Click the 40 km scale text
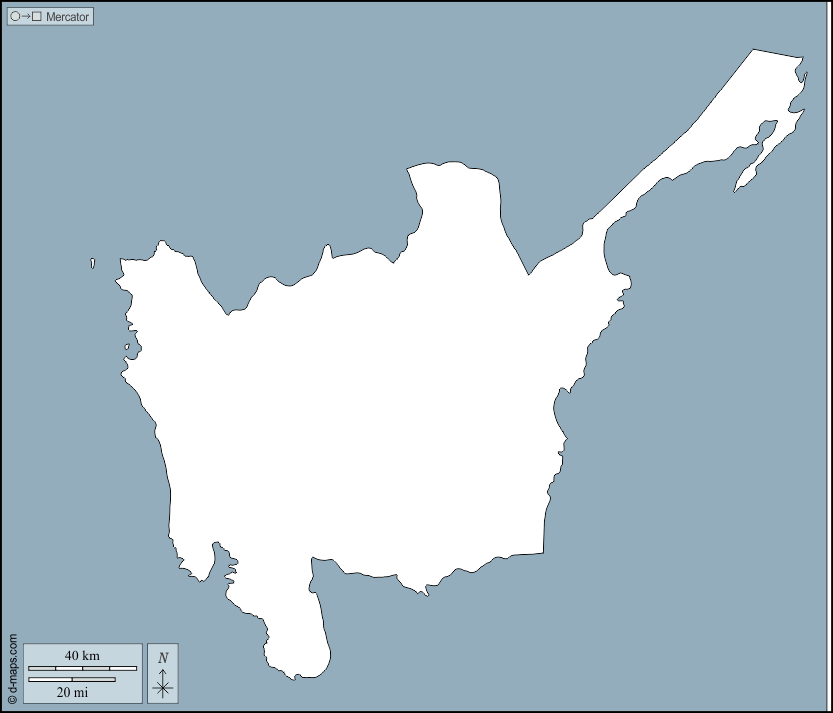Viewport: 833px width, 713px height. point(82,655)
